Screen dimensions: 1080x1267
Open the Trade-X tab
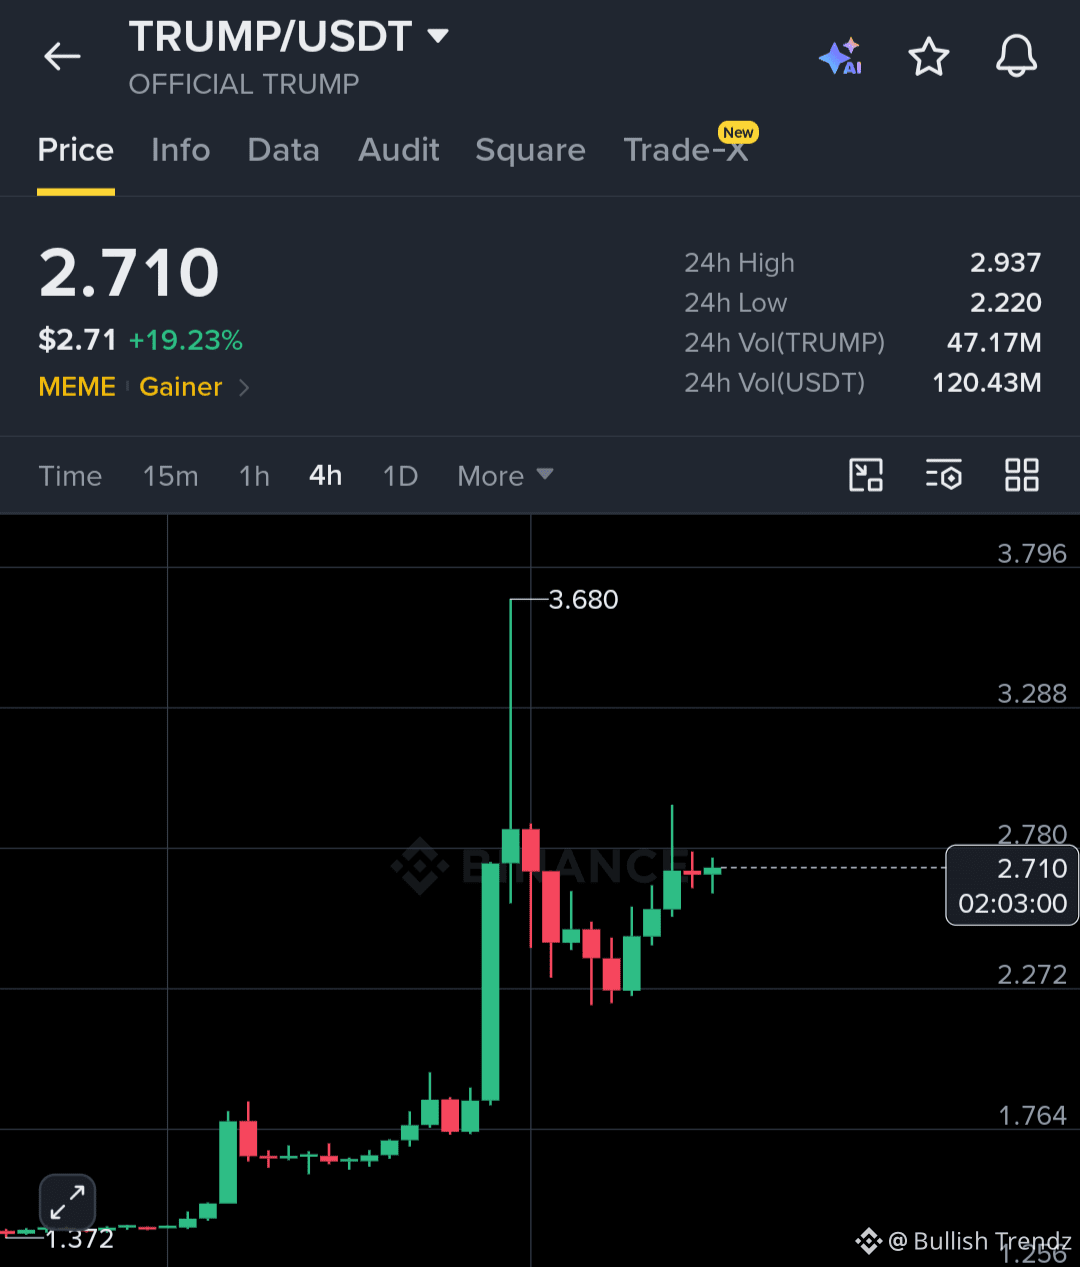point(686,150)
